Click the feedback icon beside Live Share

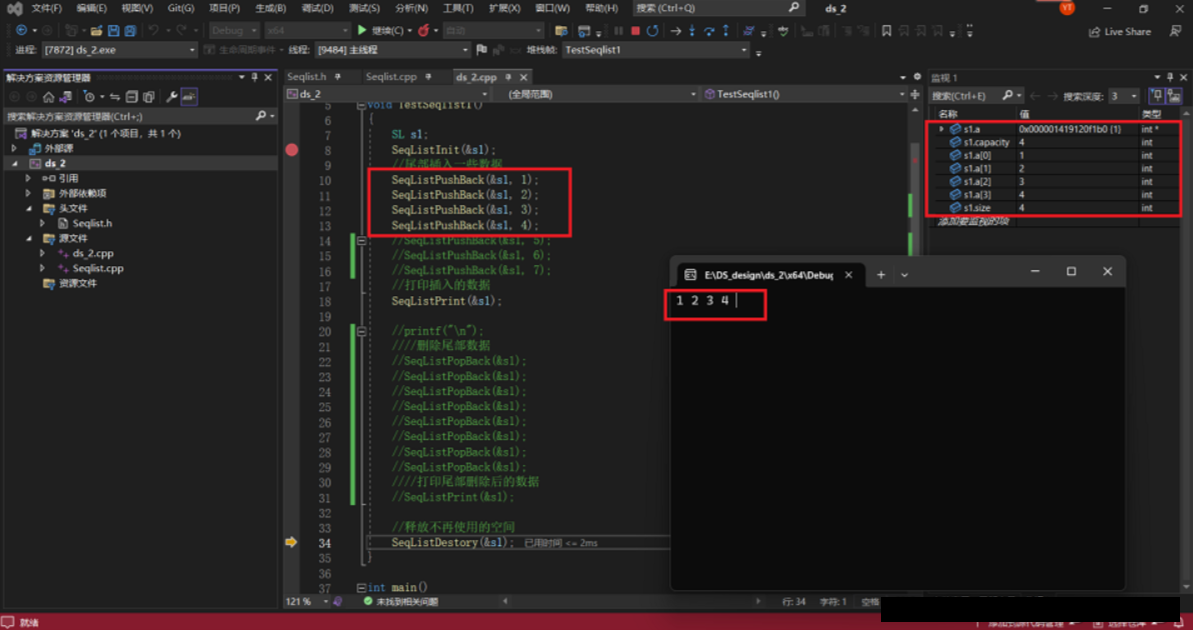point(1176,31)
